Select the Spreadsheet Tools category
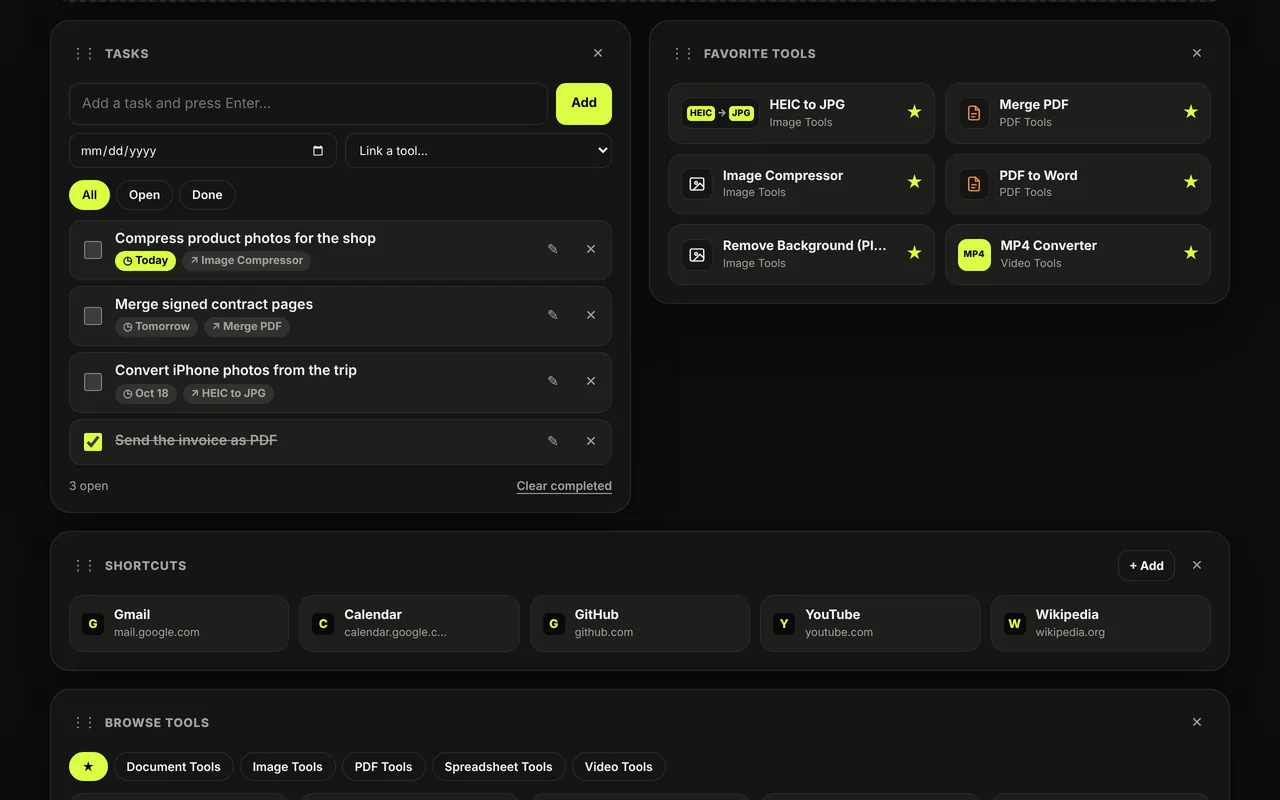Image resolution: width=1280 pixels, height=800 pixels. pos(498,767)
